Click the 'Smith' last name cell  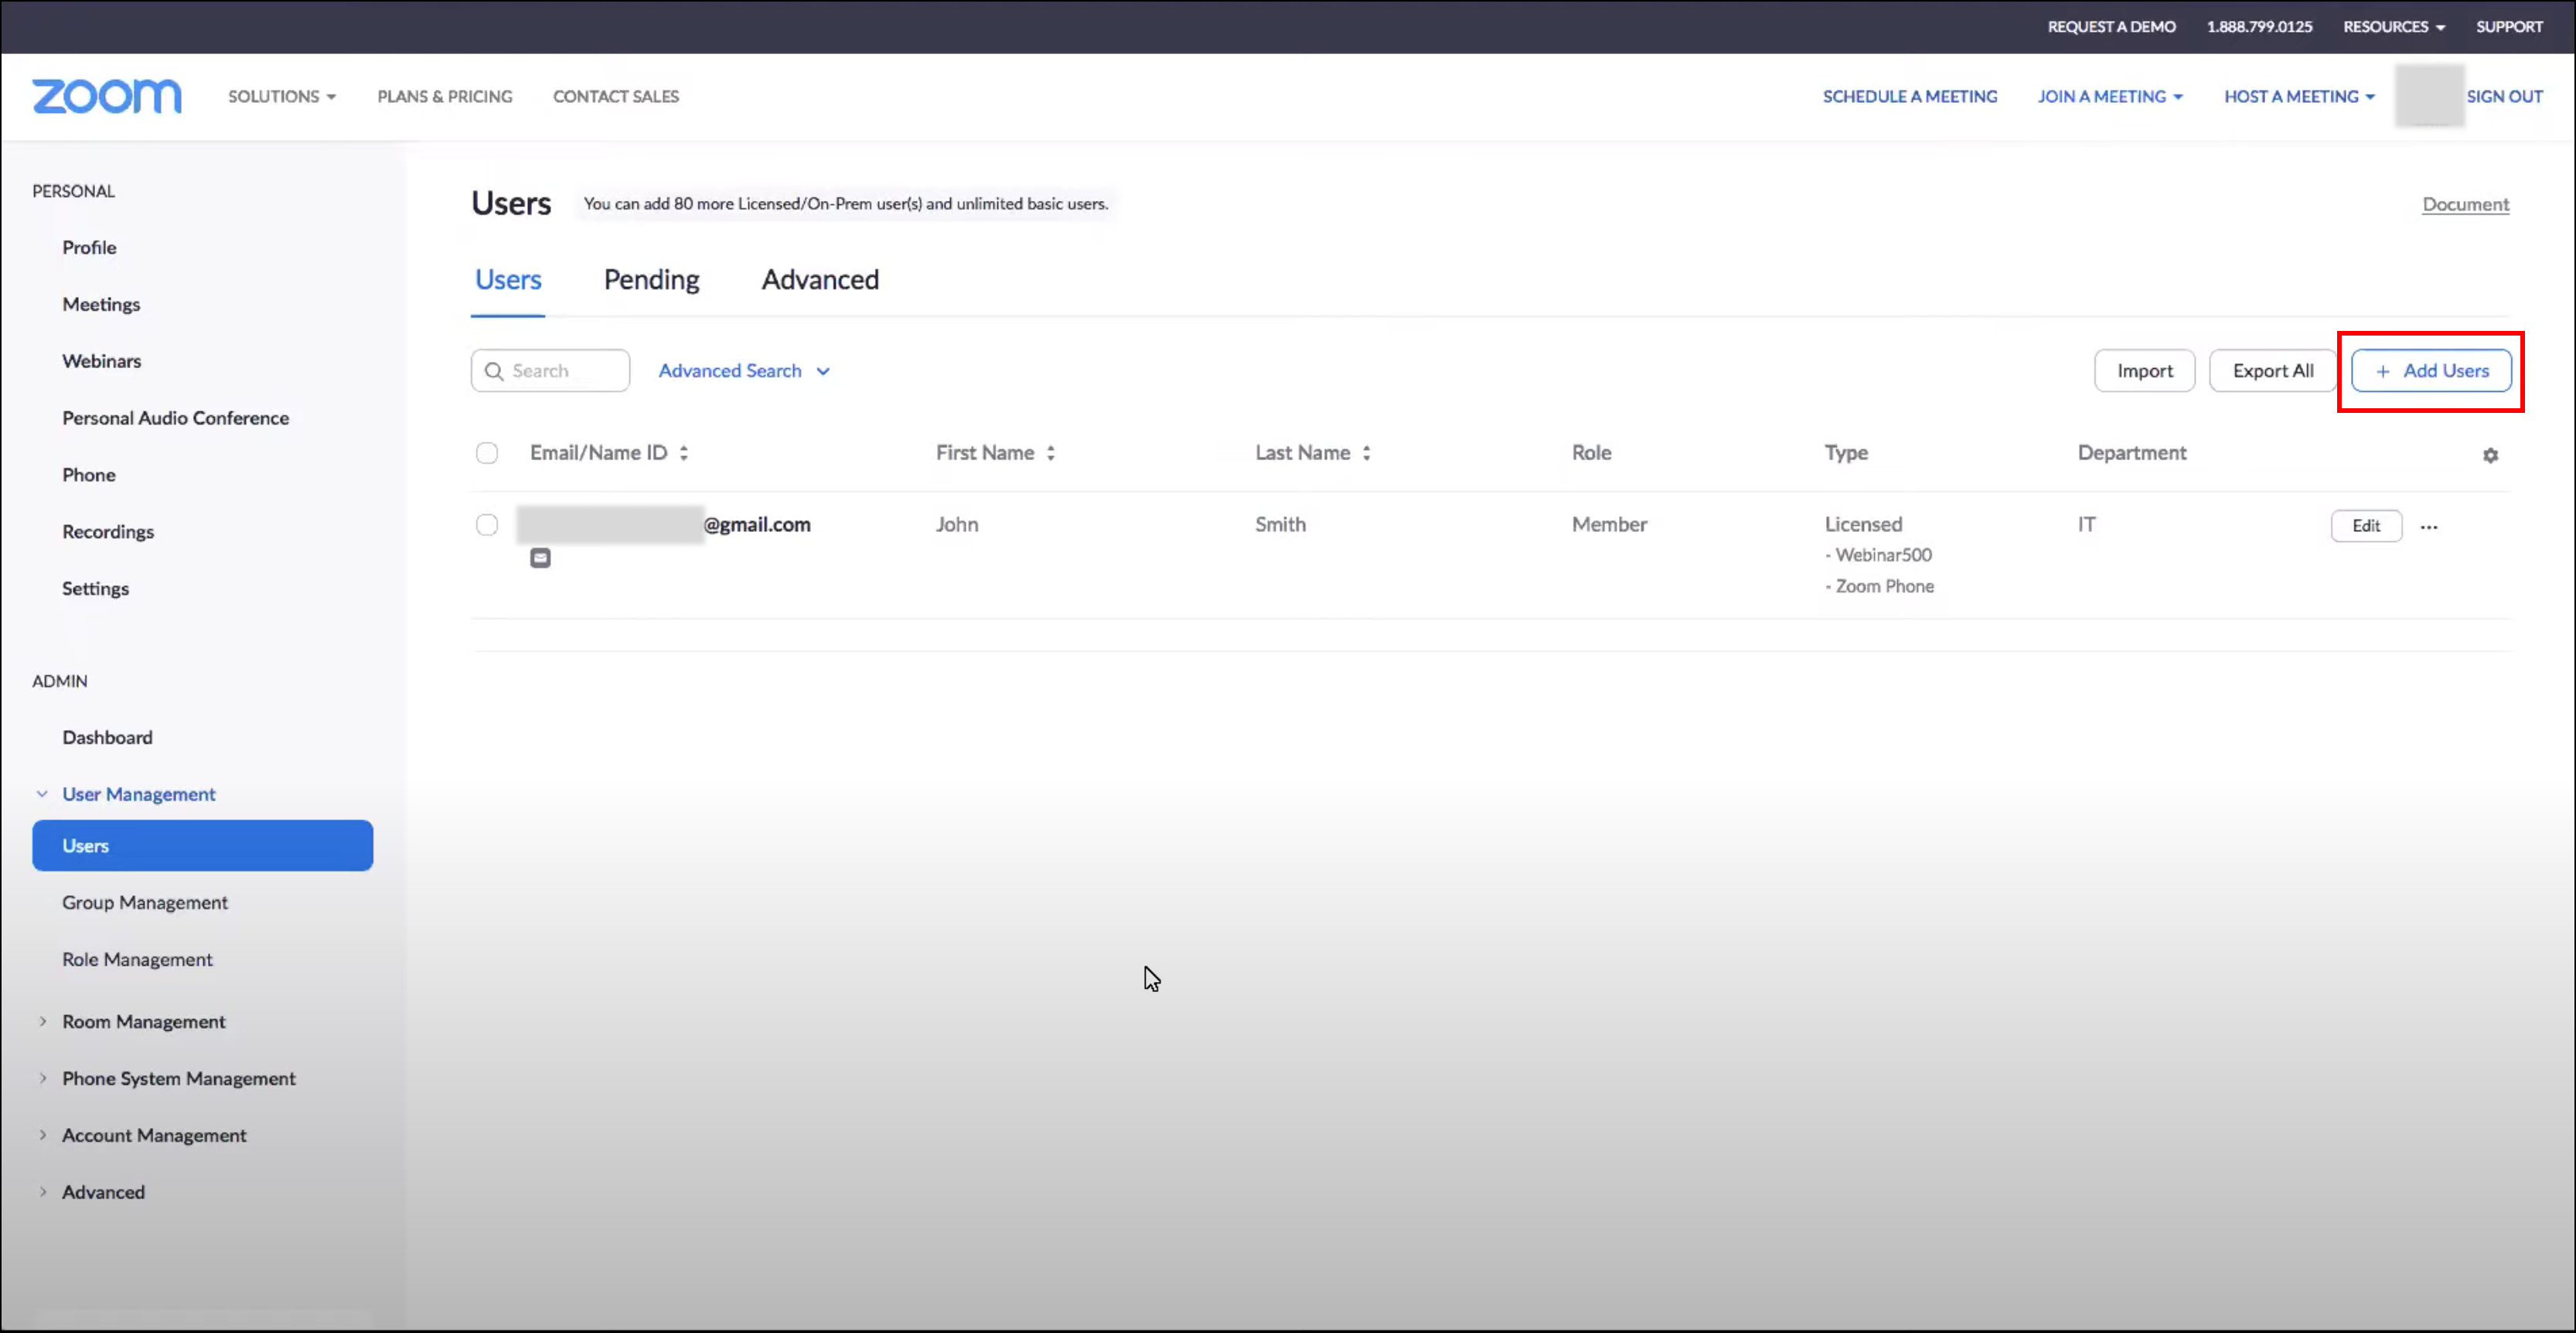coord(1280,525)
